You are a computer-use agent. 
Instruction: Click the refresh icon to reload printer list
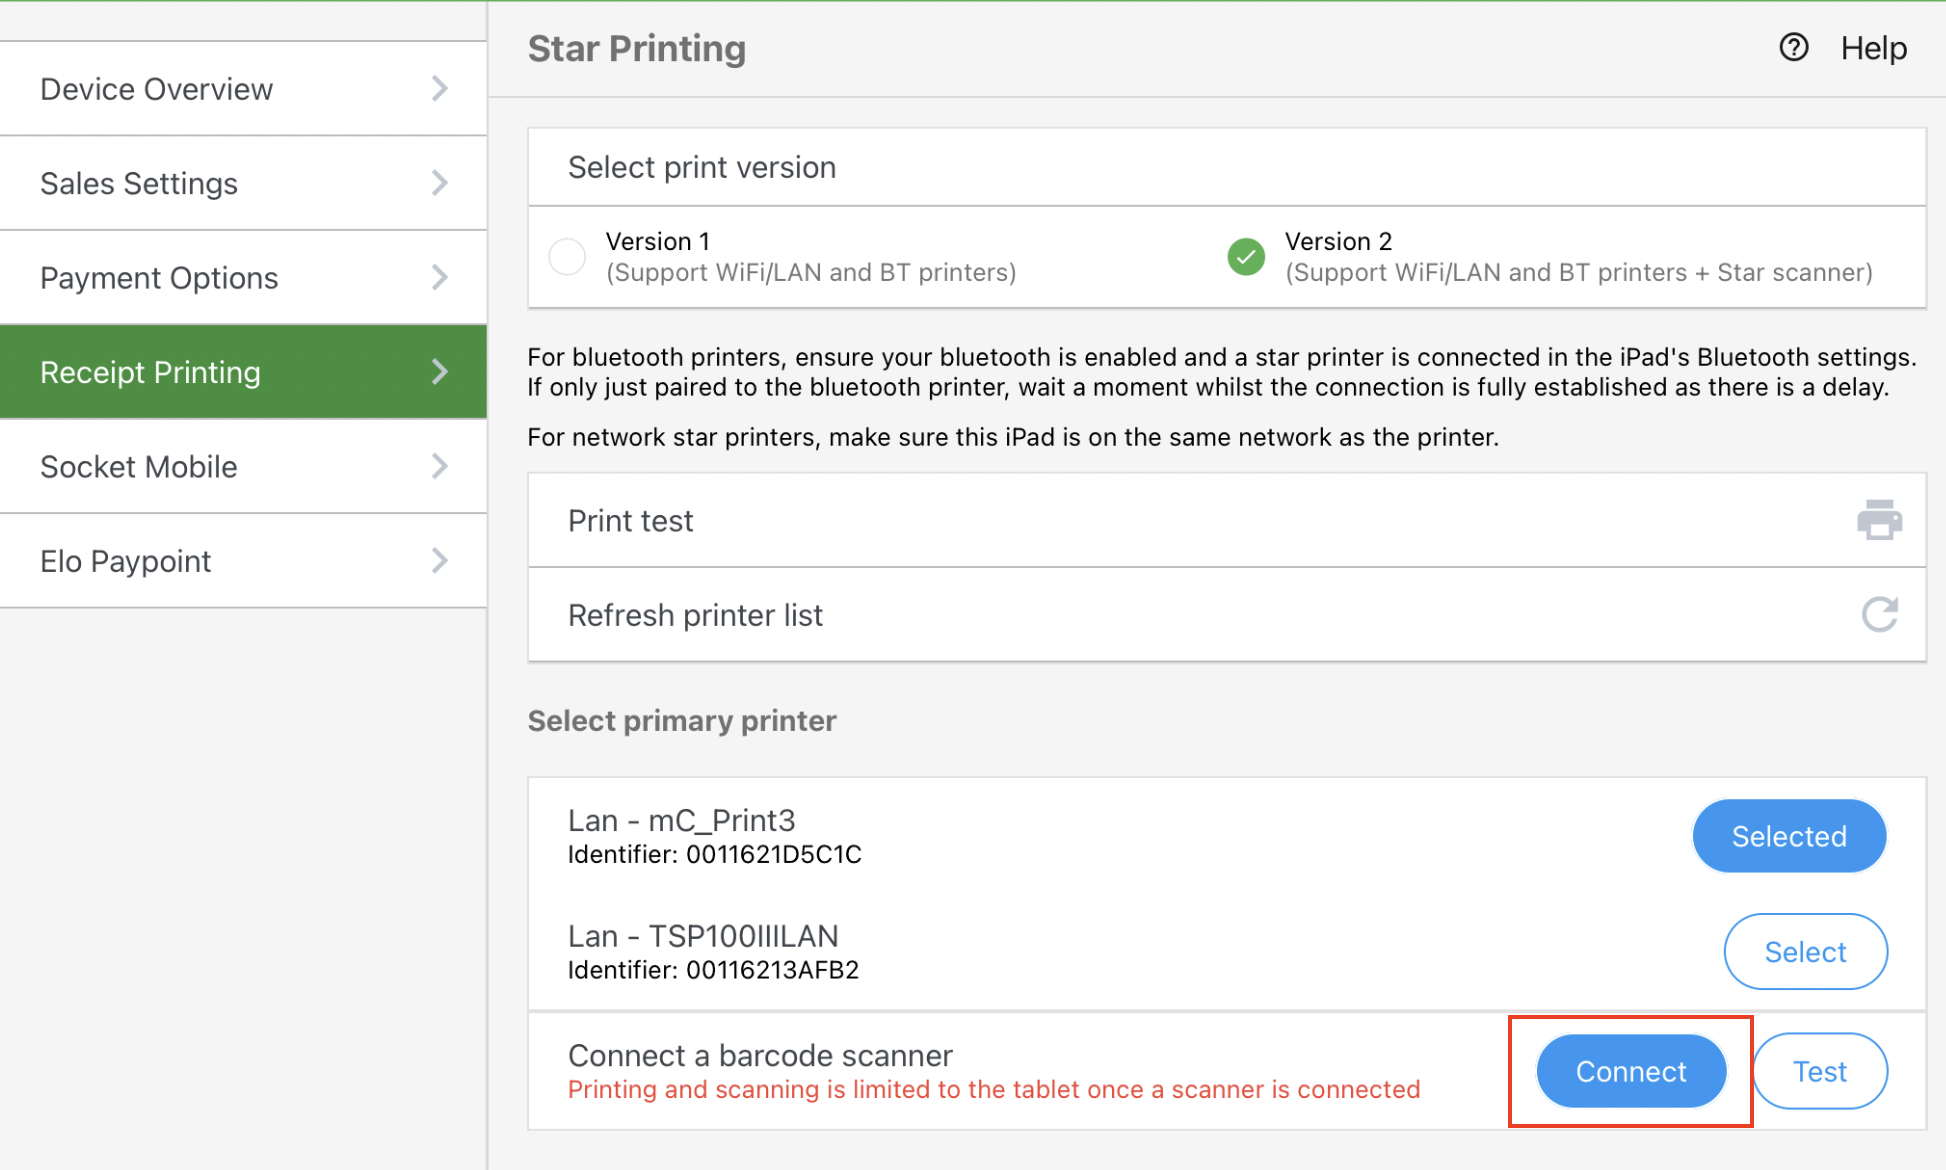[x=1879, y=614]
